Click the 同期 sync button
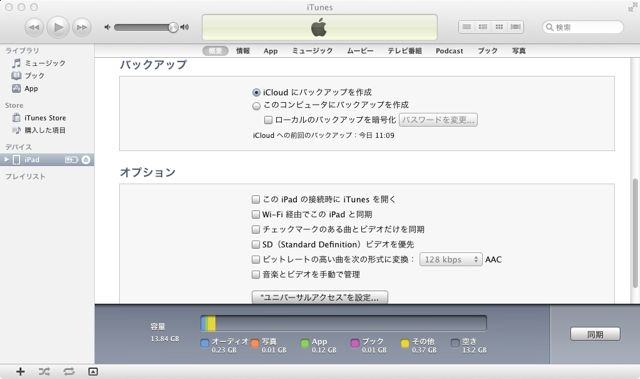640x379 pixels. (x=595, y=334)
